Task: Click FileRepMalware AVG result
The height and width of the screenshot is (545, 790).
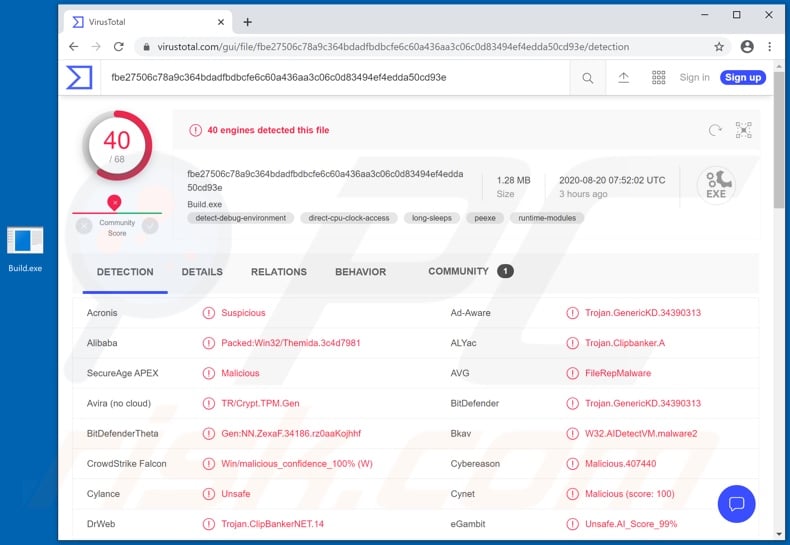Action: (618, 373)
